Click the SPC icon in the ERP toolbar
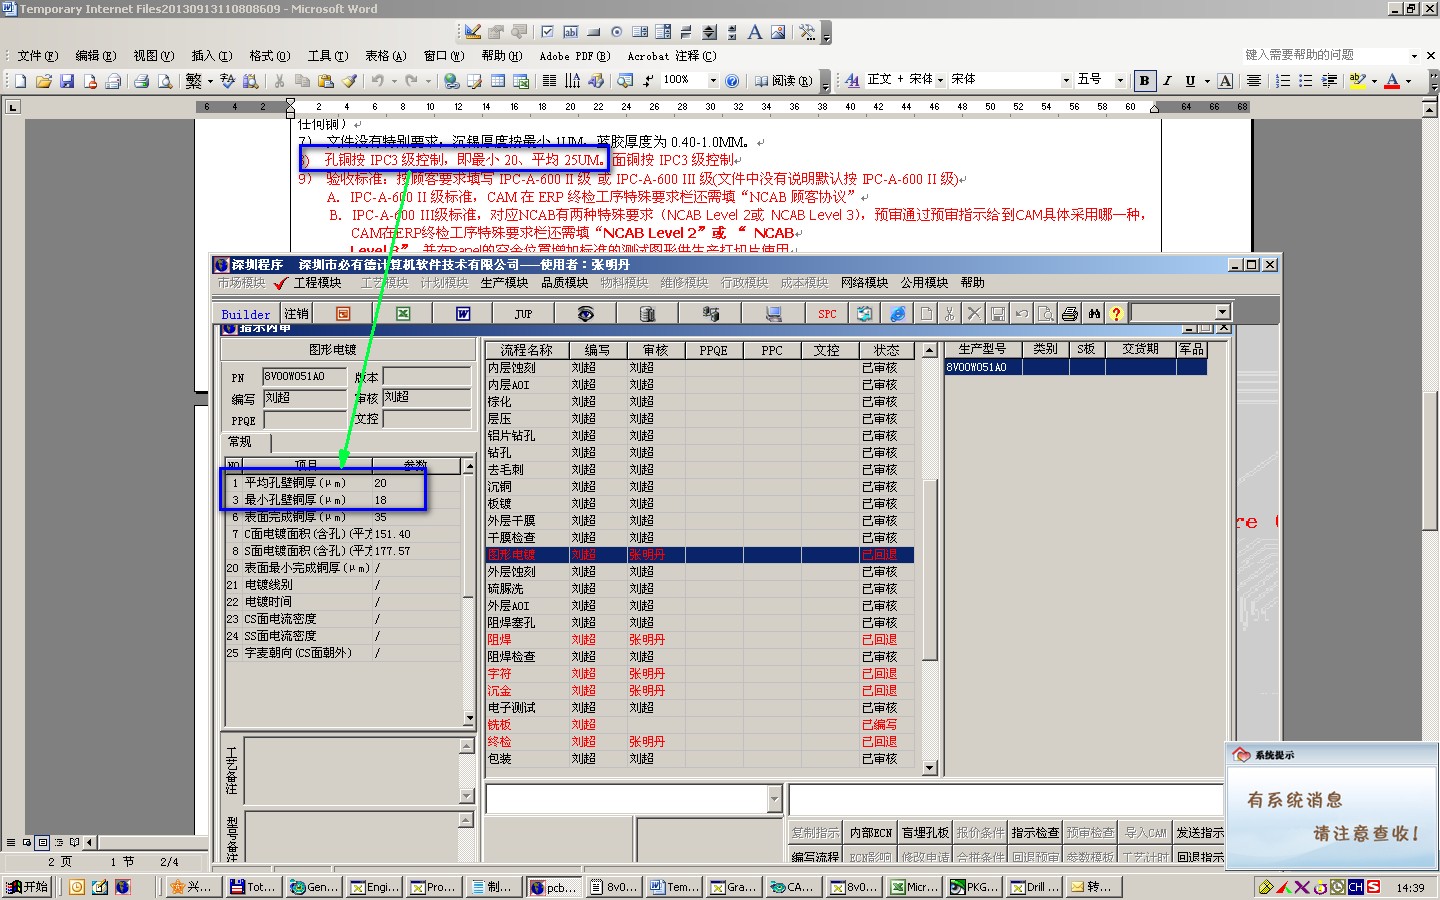 coord(827,314)
